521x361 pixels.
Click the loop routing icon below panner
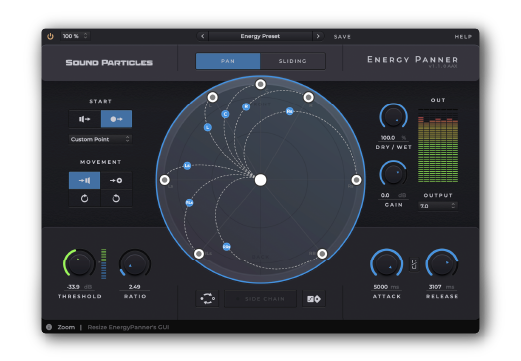207,299
